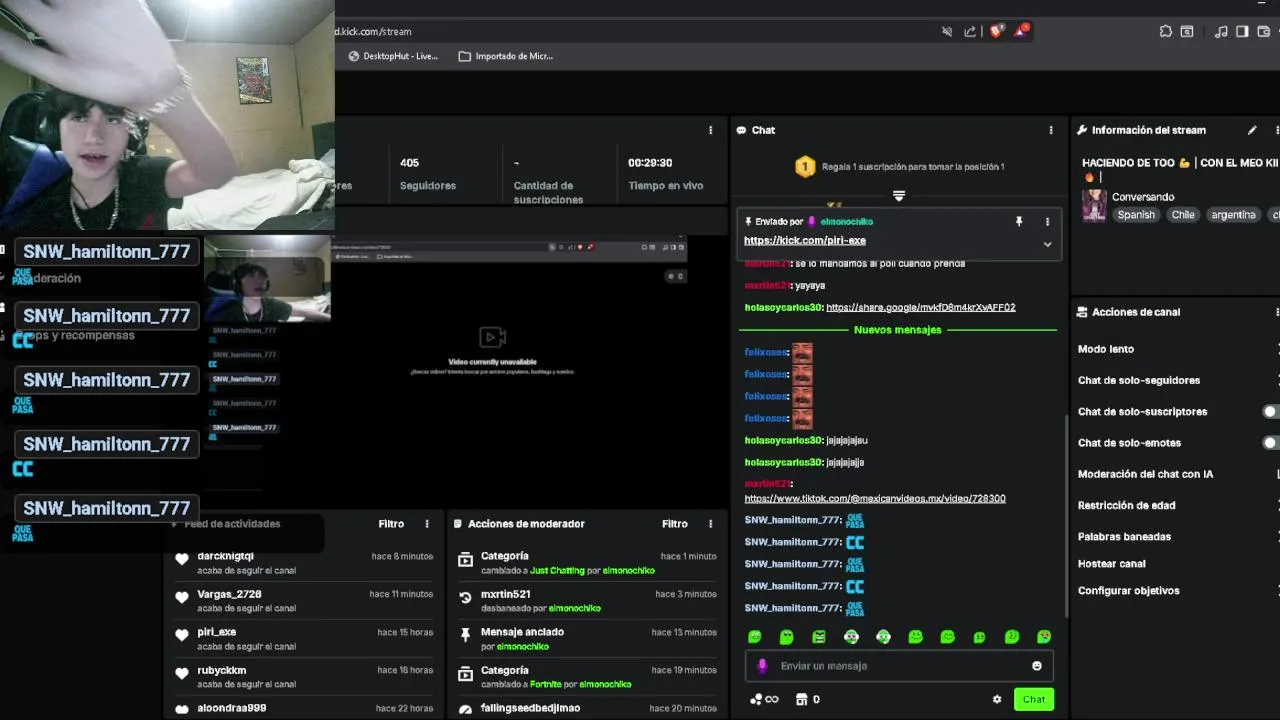Toggle Chat de solo-emotes switch

(x=1270, y=443)
